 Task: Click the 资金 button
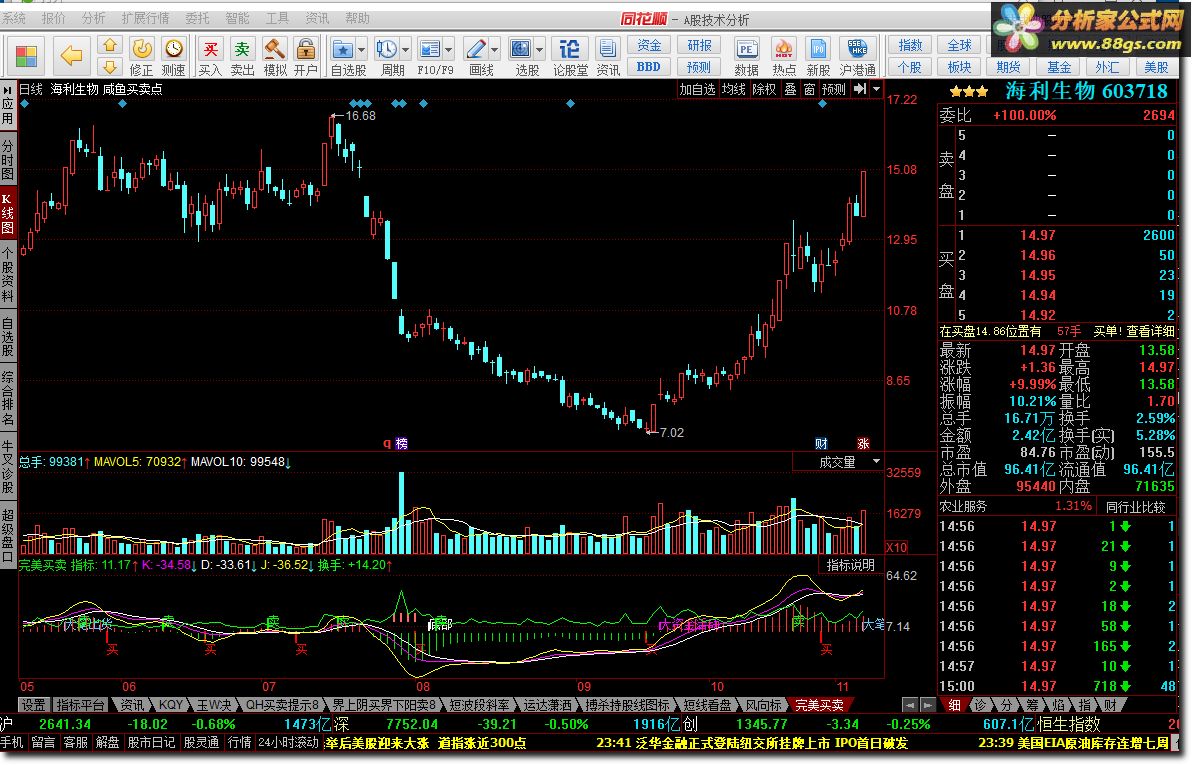tap(649, 46)
